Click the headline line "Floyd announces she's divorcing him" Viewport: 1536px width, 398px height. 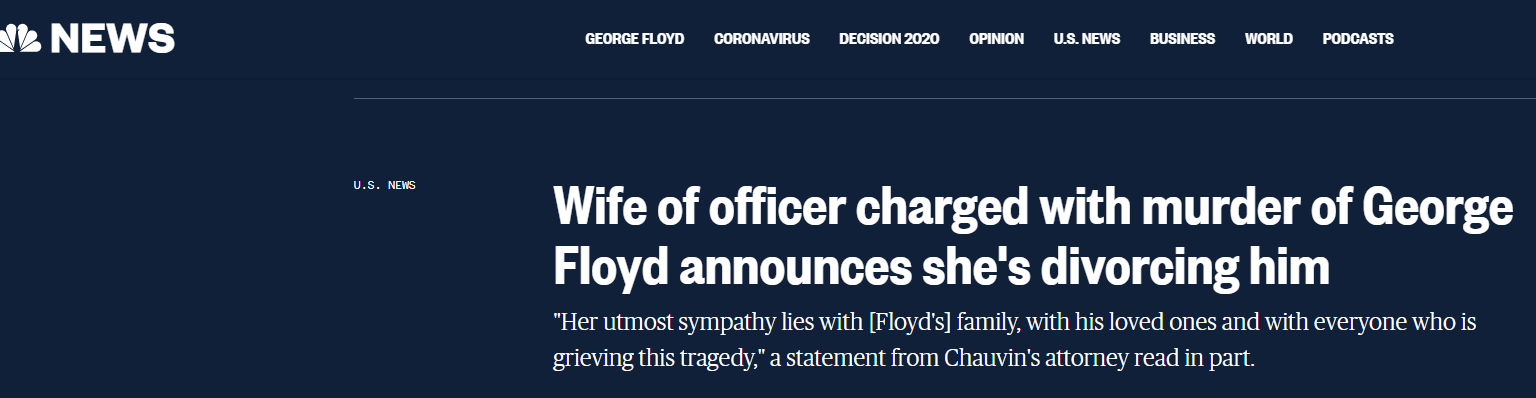point(941,267)
